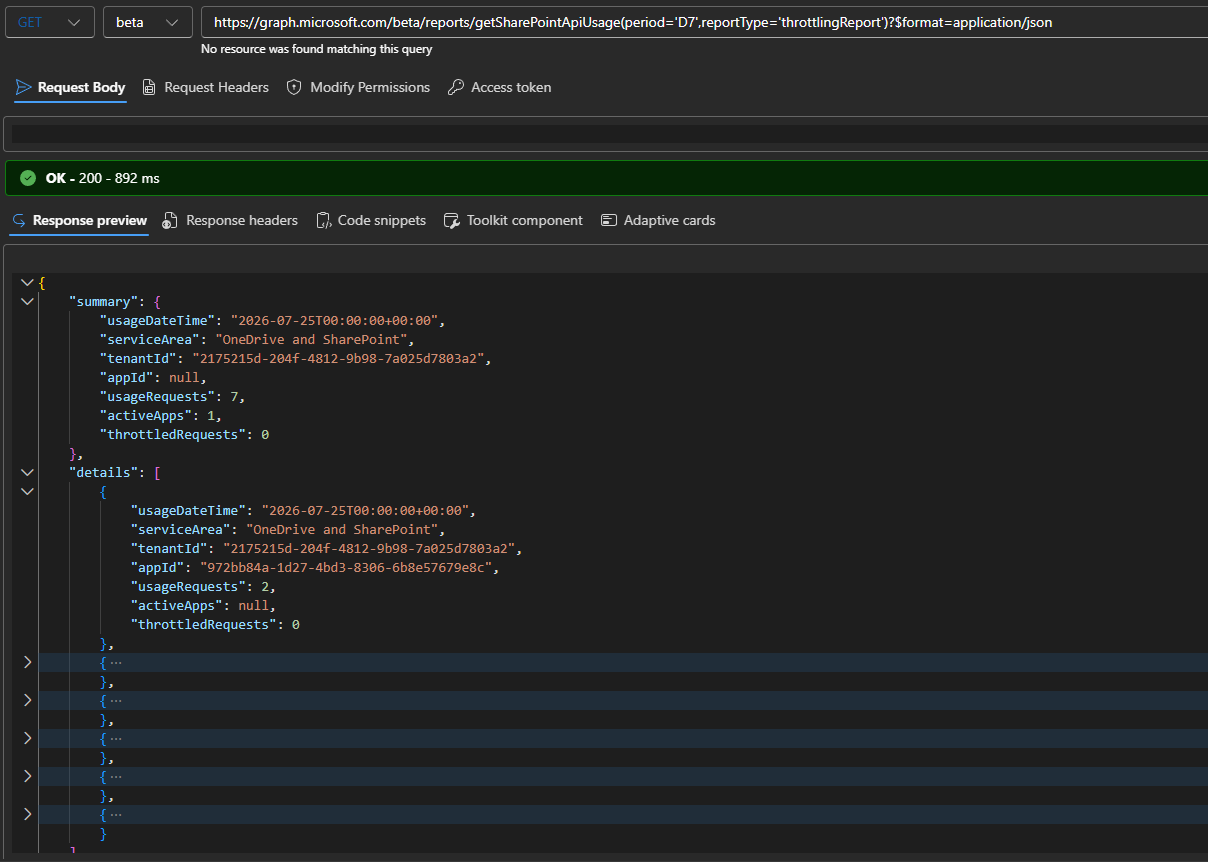Click the request body editor area
The width and height of the screenshot is (1208, 862).
tap(606, 134)
